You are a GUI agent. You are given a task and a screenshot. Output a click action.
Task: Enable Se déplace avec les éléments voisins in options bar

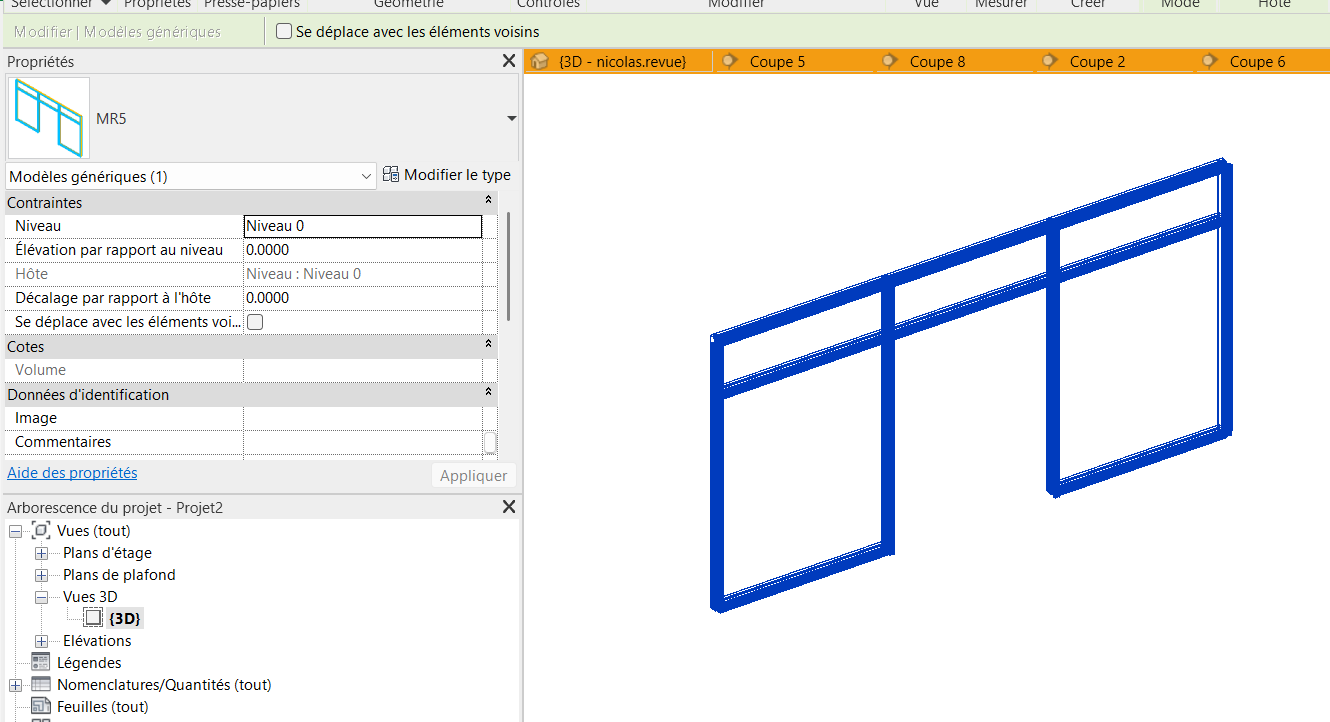[x=284, y=32]
